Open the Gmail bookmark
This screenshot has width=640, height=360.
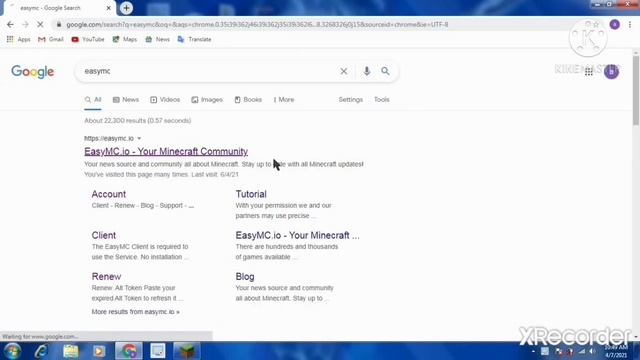(x=51, y=39)
